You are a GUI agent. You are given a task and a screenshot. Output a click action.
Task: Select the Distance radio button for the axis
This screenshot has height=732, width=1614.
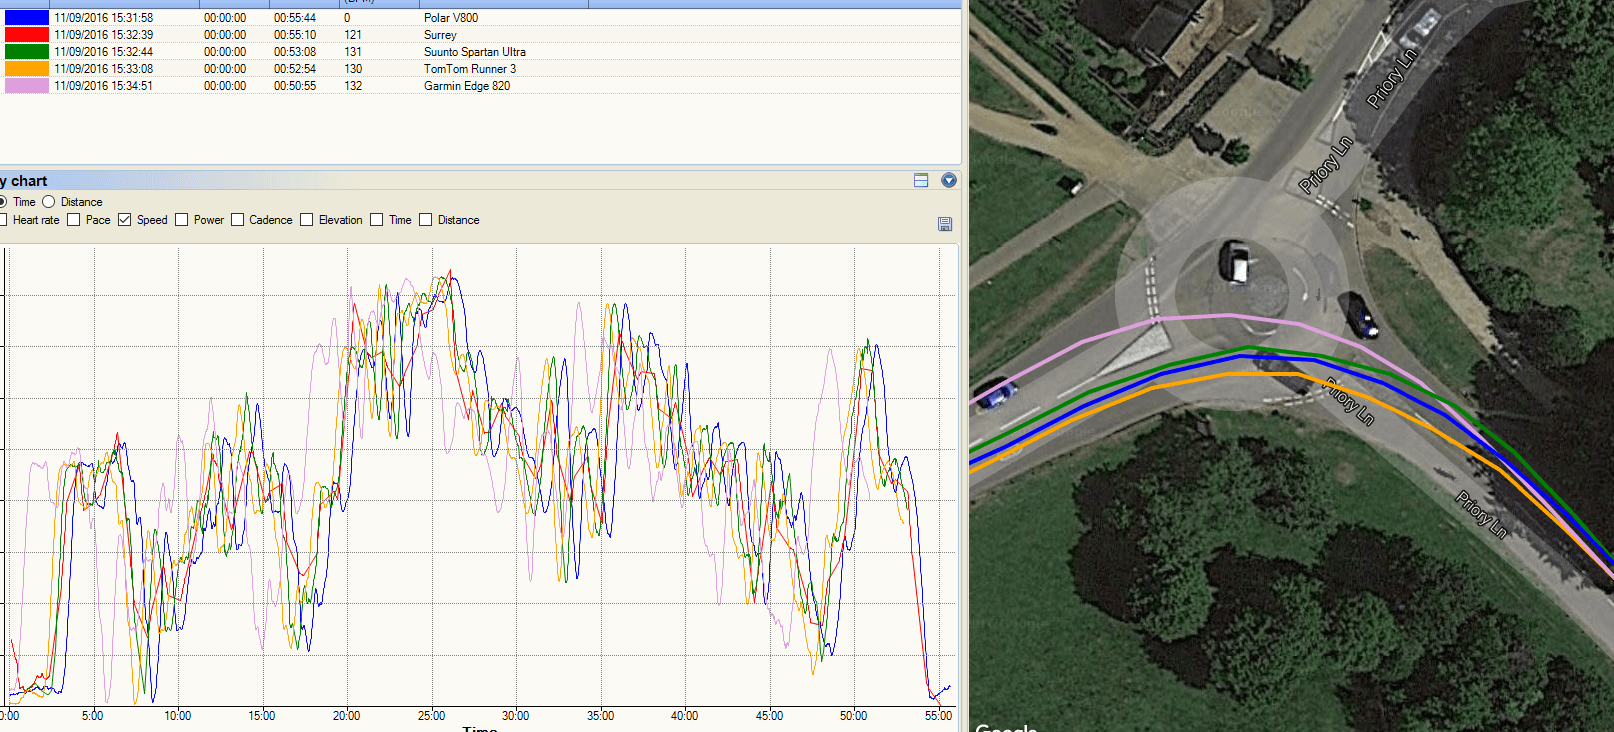49,202
